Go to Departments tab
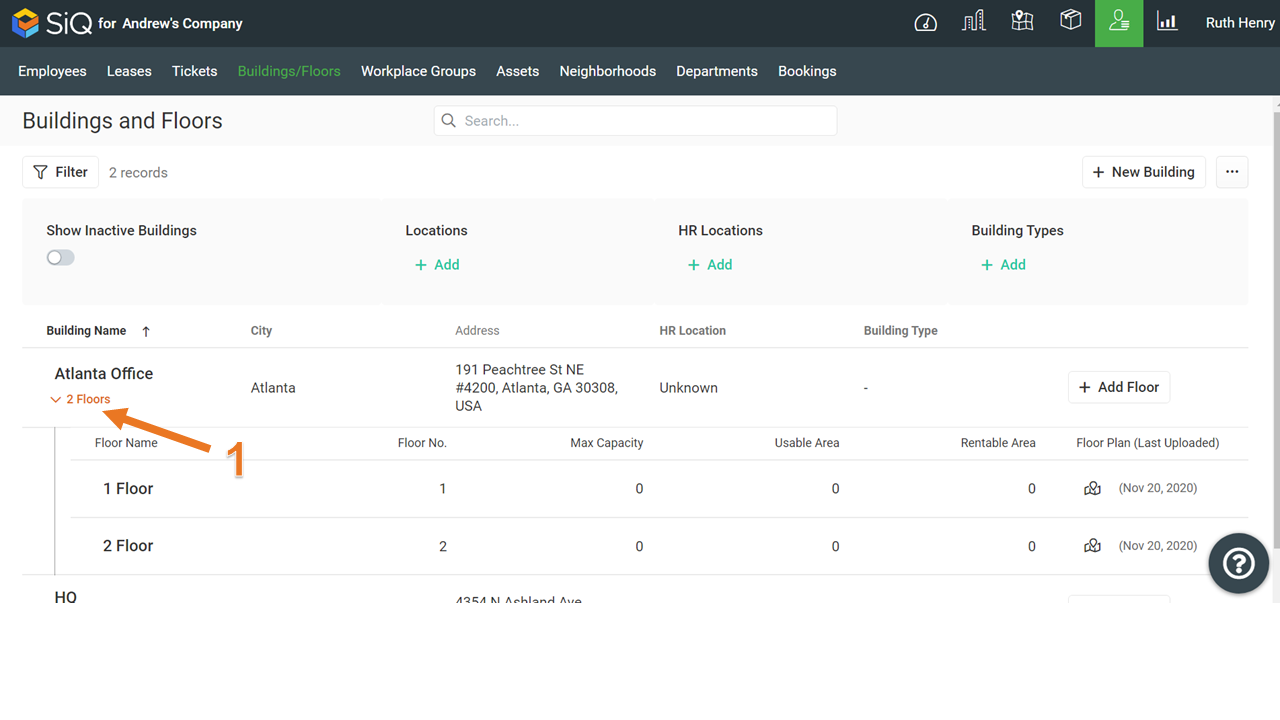The width and height of the screenshot is (1280, 720). click(x=717, y=71)
